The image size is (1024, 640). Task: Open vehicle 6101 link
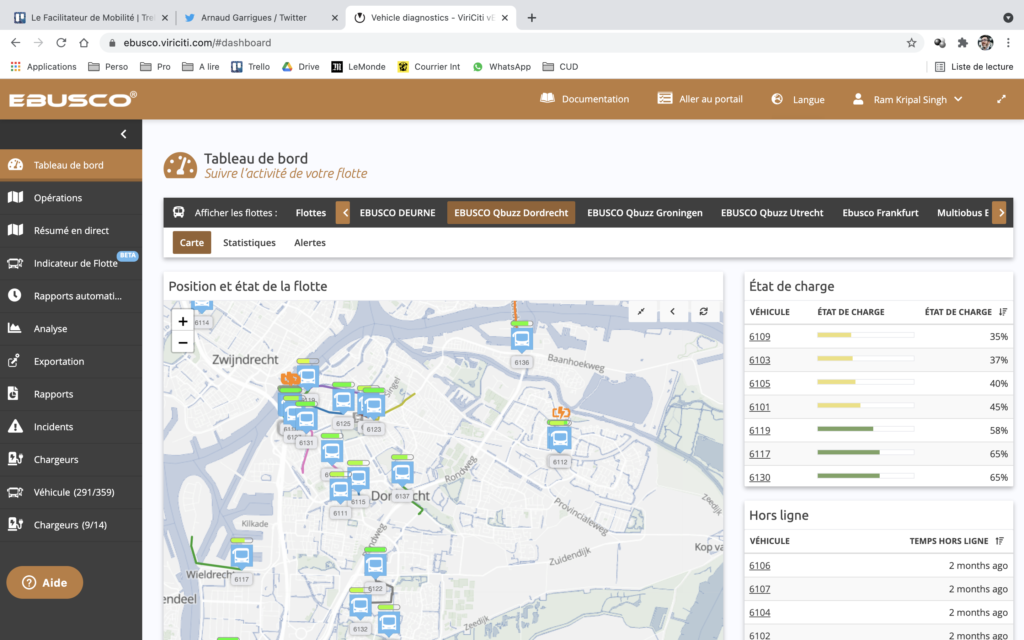760,407
